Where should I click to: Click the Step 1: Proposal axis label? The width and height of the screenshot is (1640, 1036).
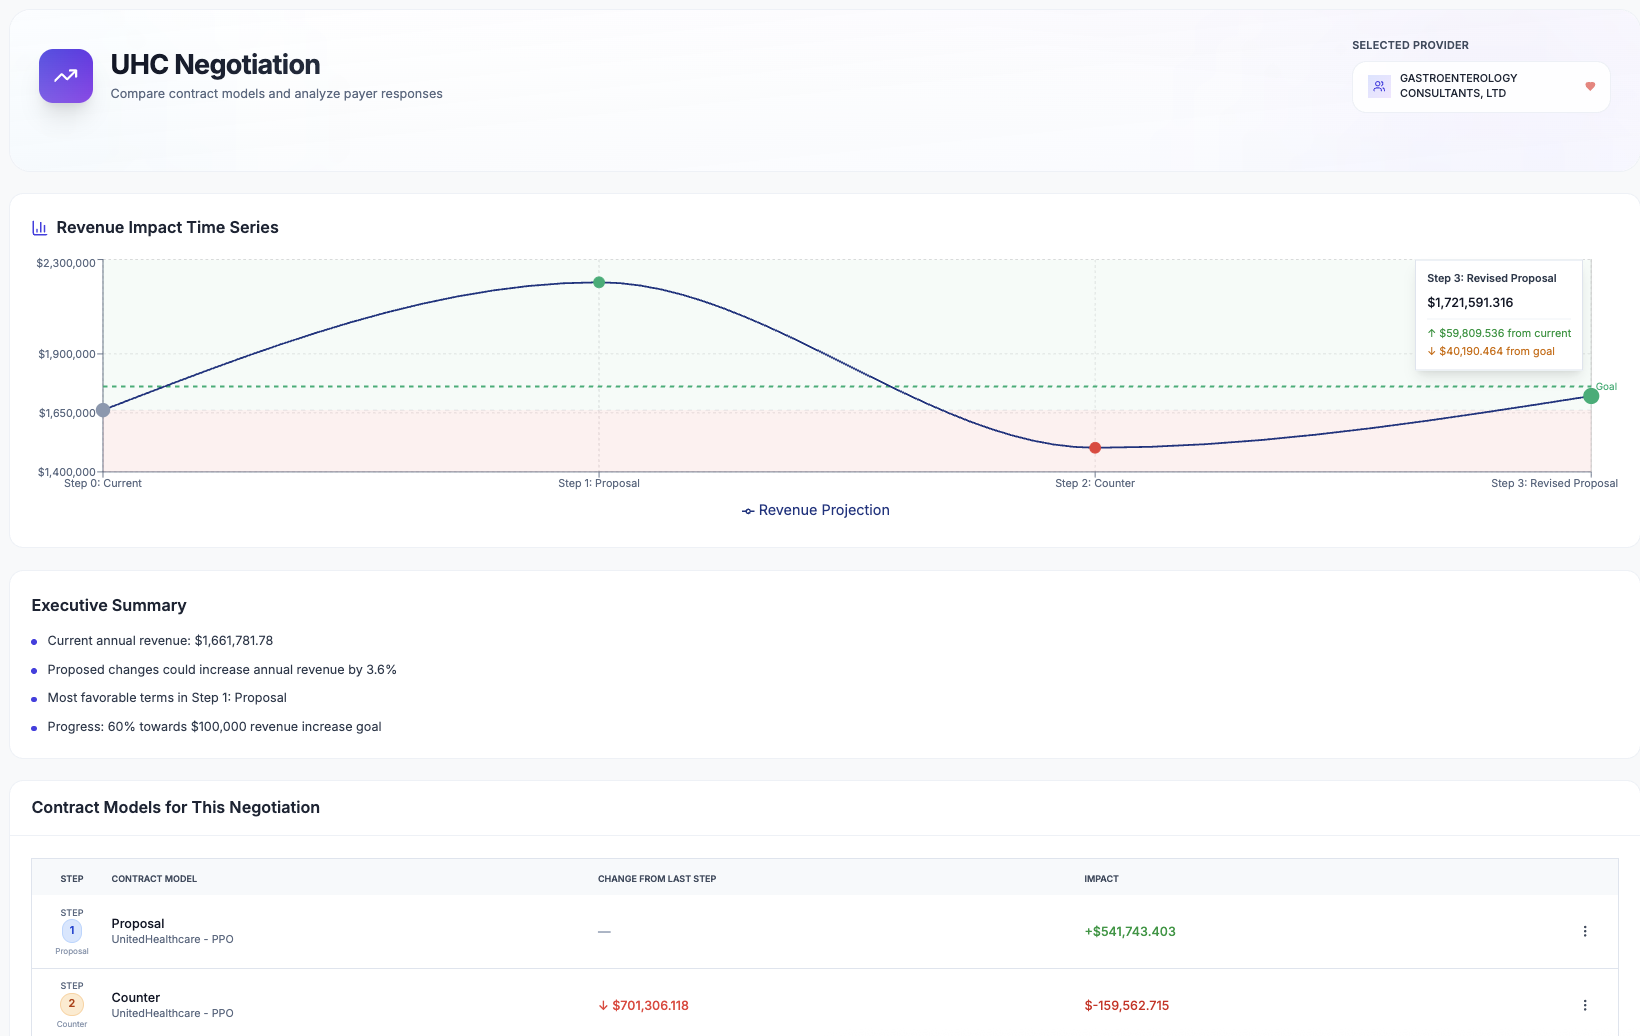point(599,483)
